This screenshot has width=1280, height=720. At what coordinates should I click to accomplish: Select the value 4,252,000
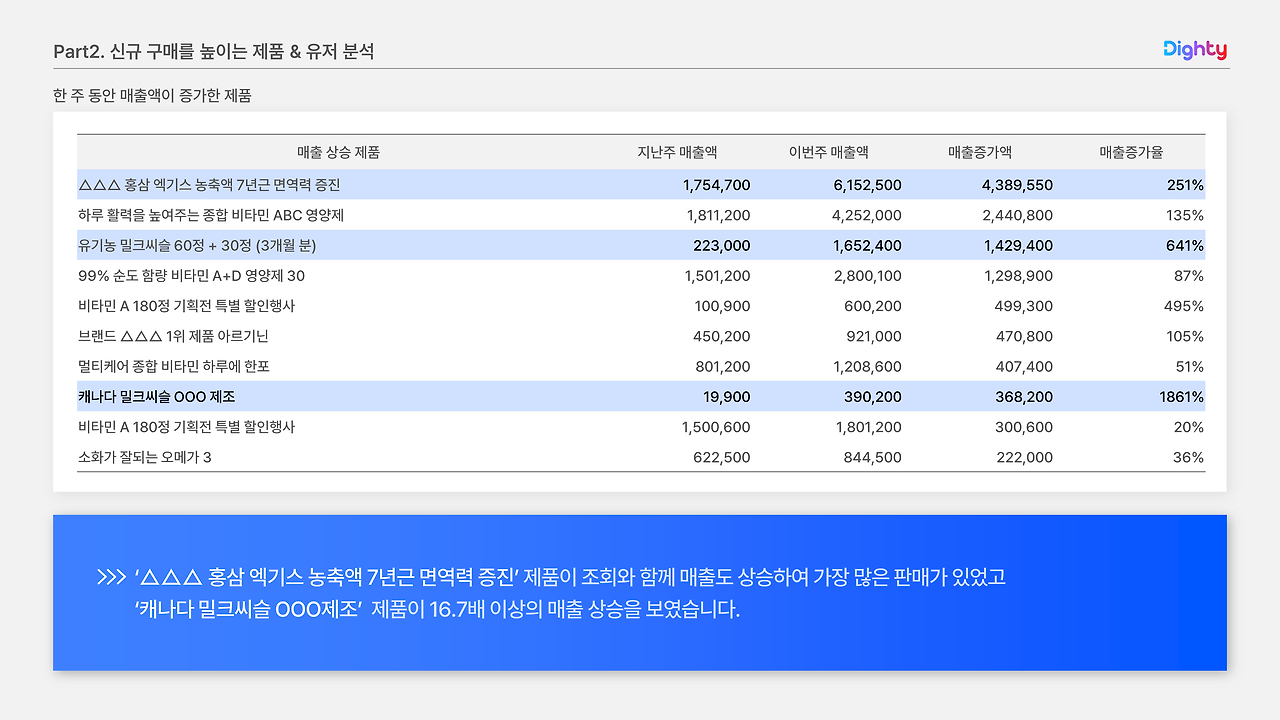pos(868,215)
